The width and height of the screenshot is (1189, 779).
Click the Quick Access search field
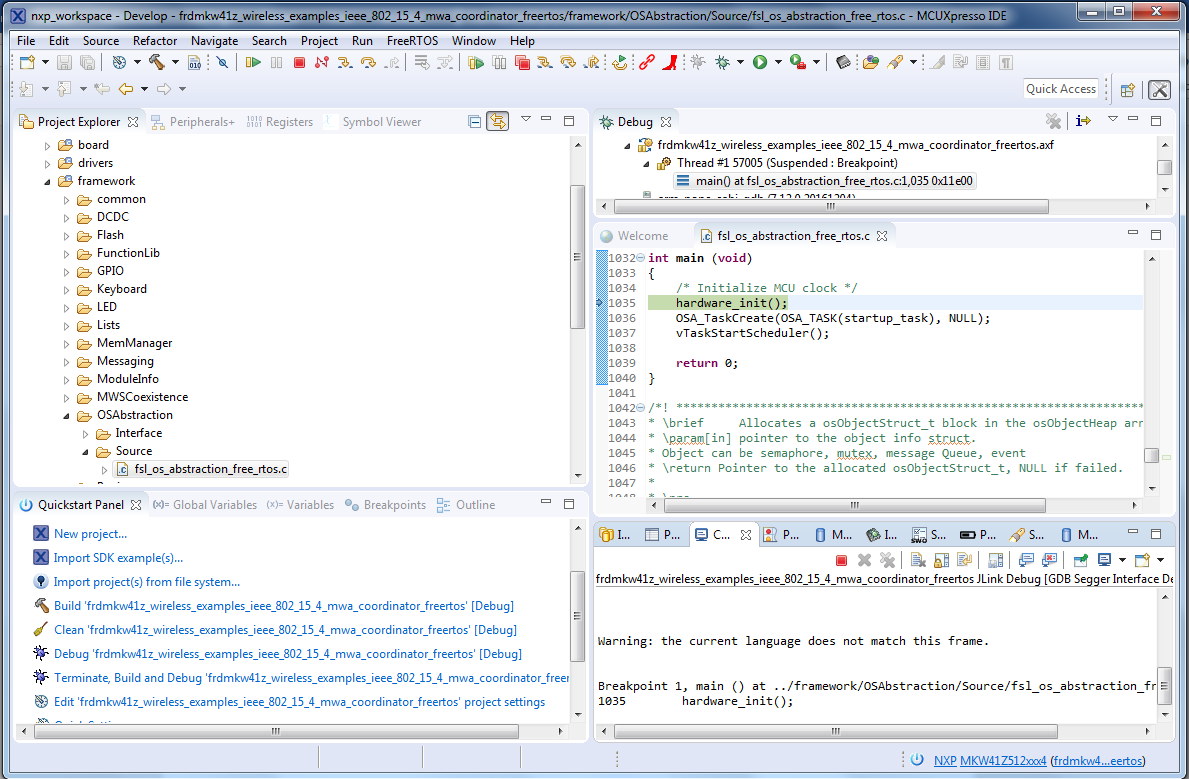pyautogui.click(x=1061, y=89)
